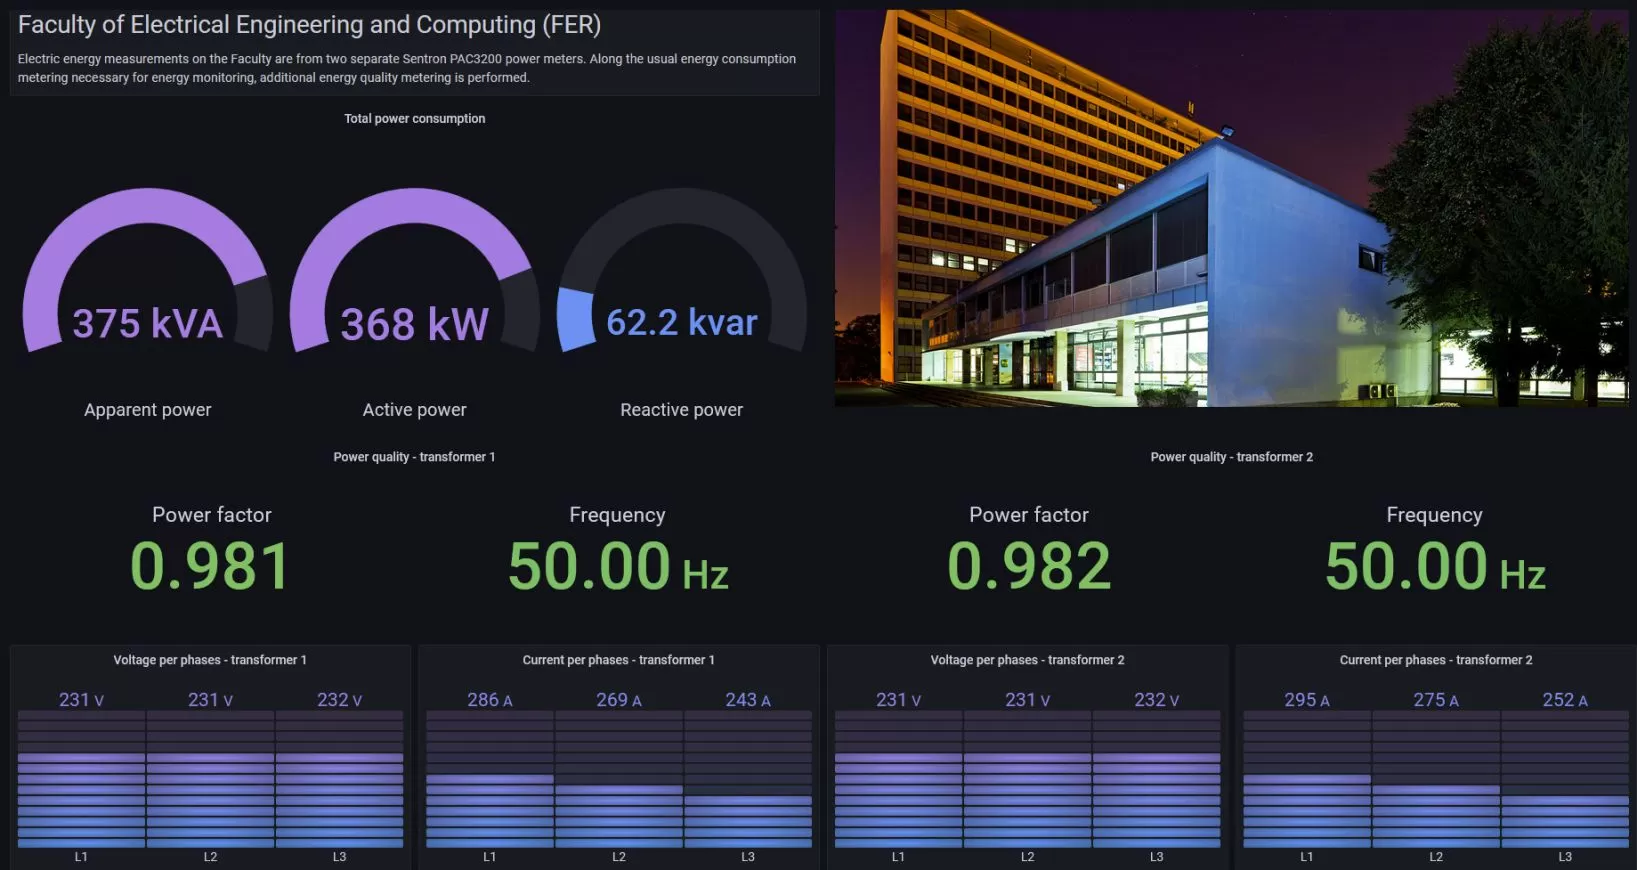Screen dimensions: 1637x870
Task: Open Total power consumption panel title
Action: [x=415, y=118]
